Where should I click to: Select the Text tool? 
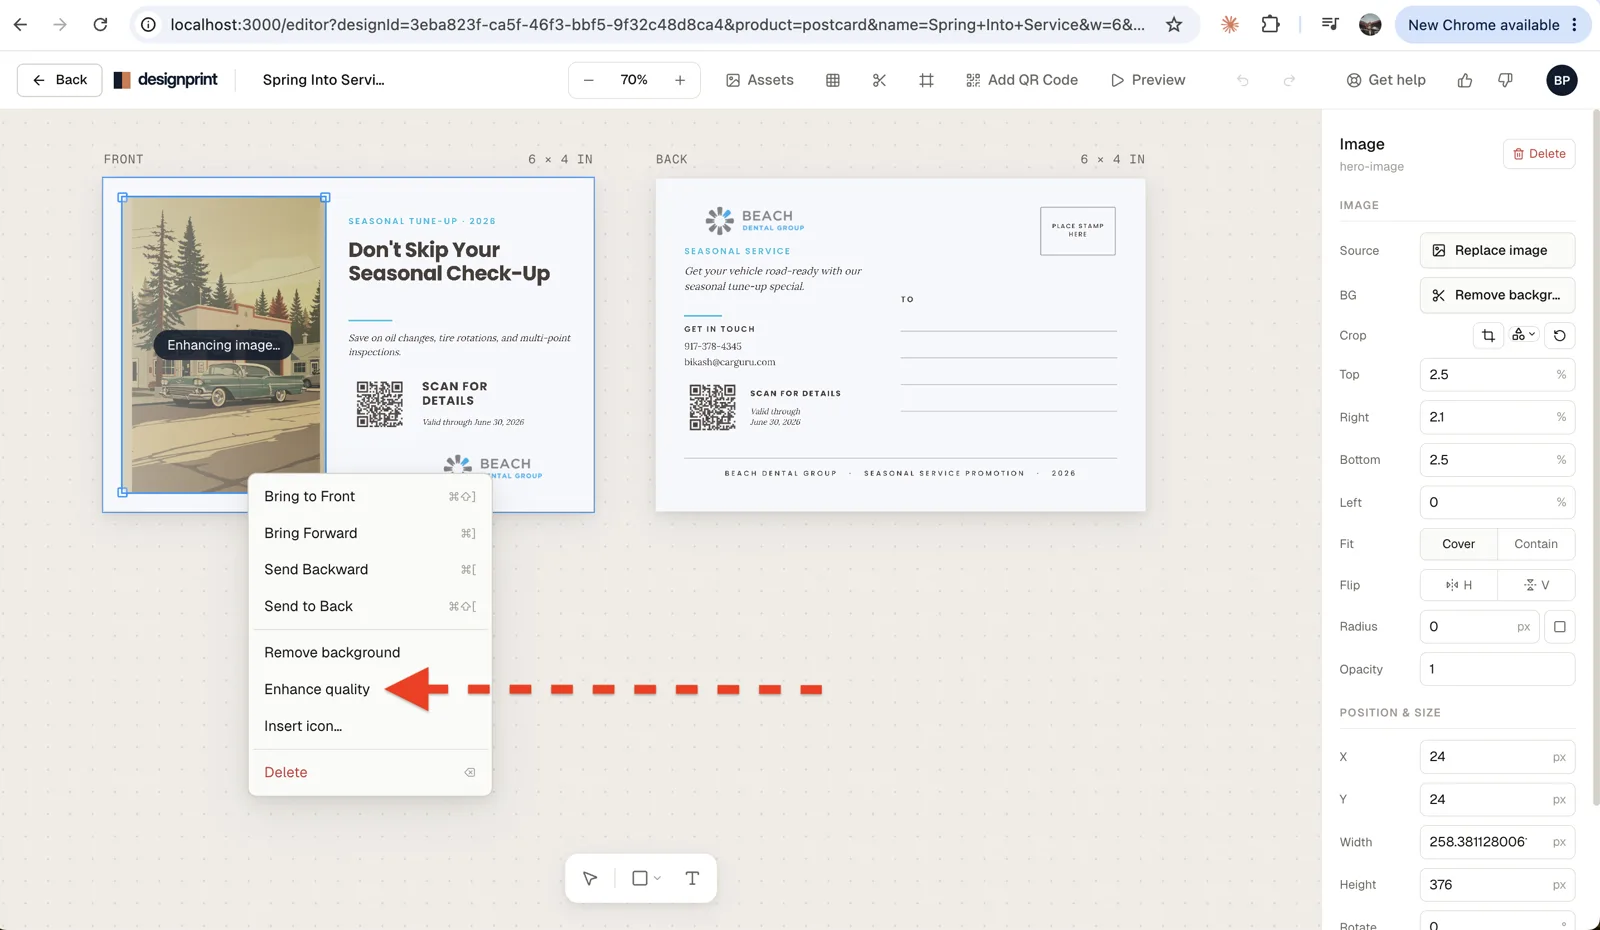[692, 878]
